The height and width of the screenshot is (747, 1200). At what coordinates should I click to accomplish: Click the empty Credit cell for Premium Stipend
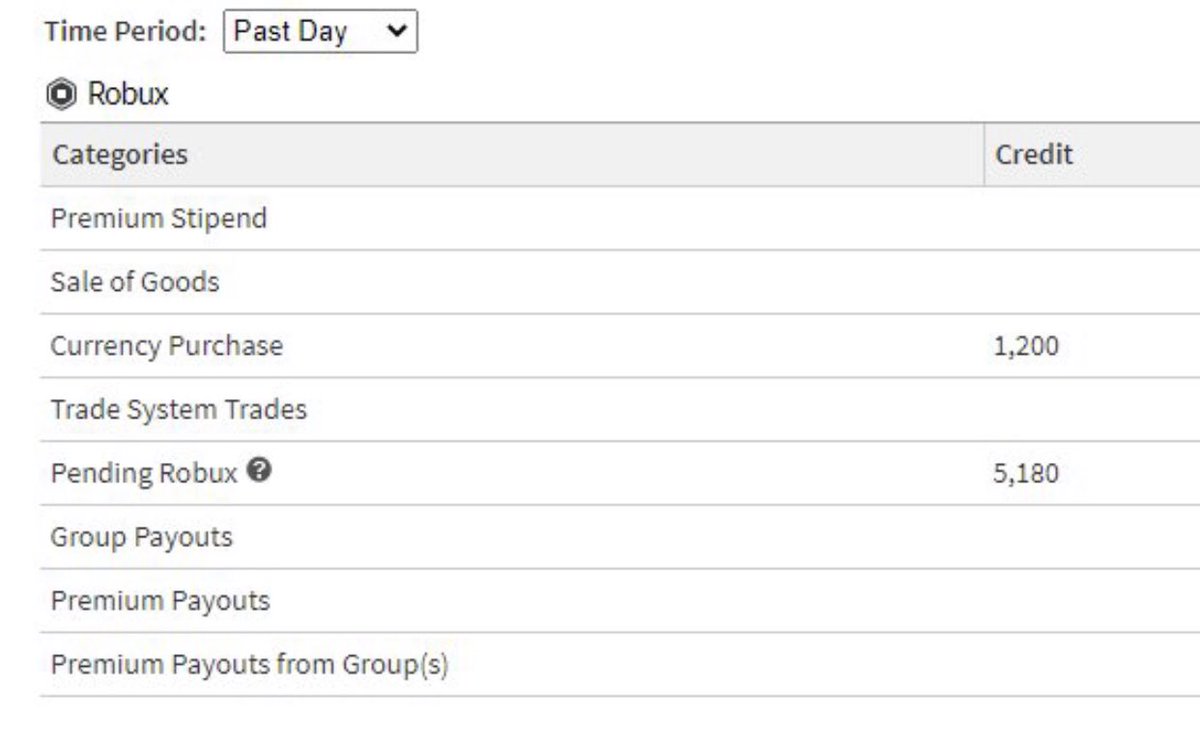click(x=1090, y=218)
